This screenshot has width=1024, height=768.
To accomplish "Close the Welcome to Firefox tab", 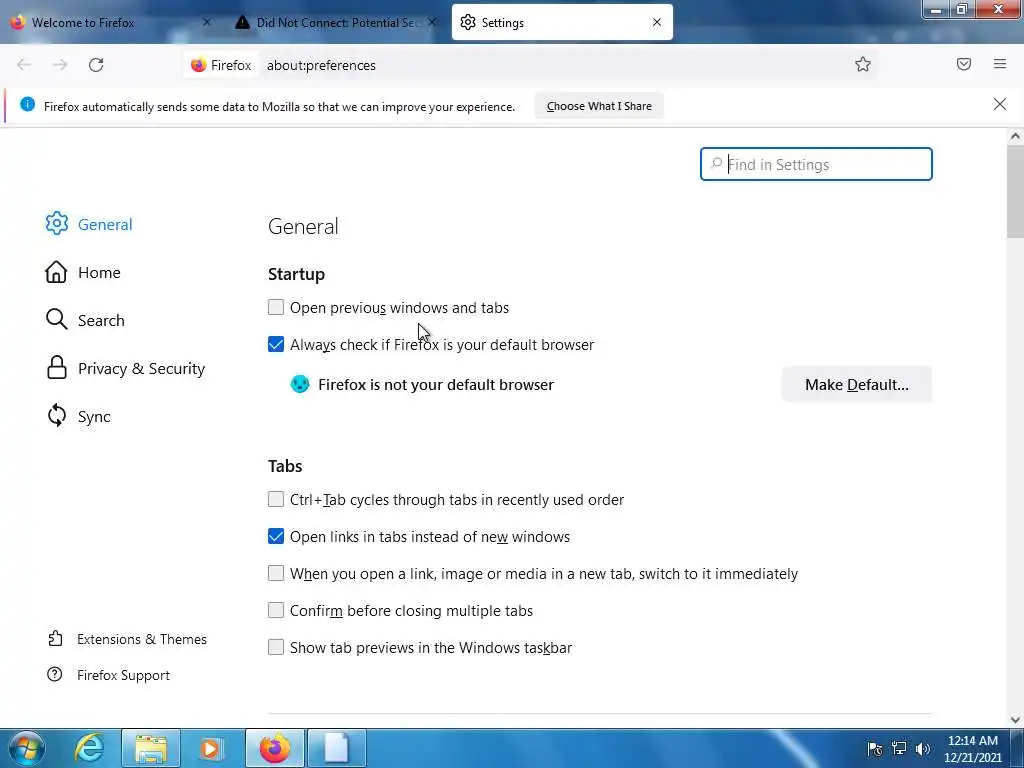I will [206, 22].
